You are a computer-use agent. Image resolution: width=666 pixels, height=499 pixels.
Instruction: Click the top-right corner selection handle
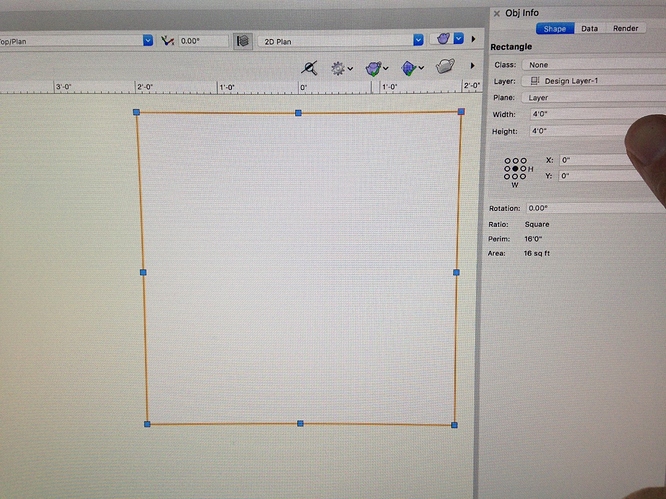(461, 112)
